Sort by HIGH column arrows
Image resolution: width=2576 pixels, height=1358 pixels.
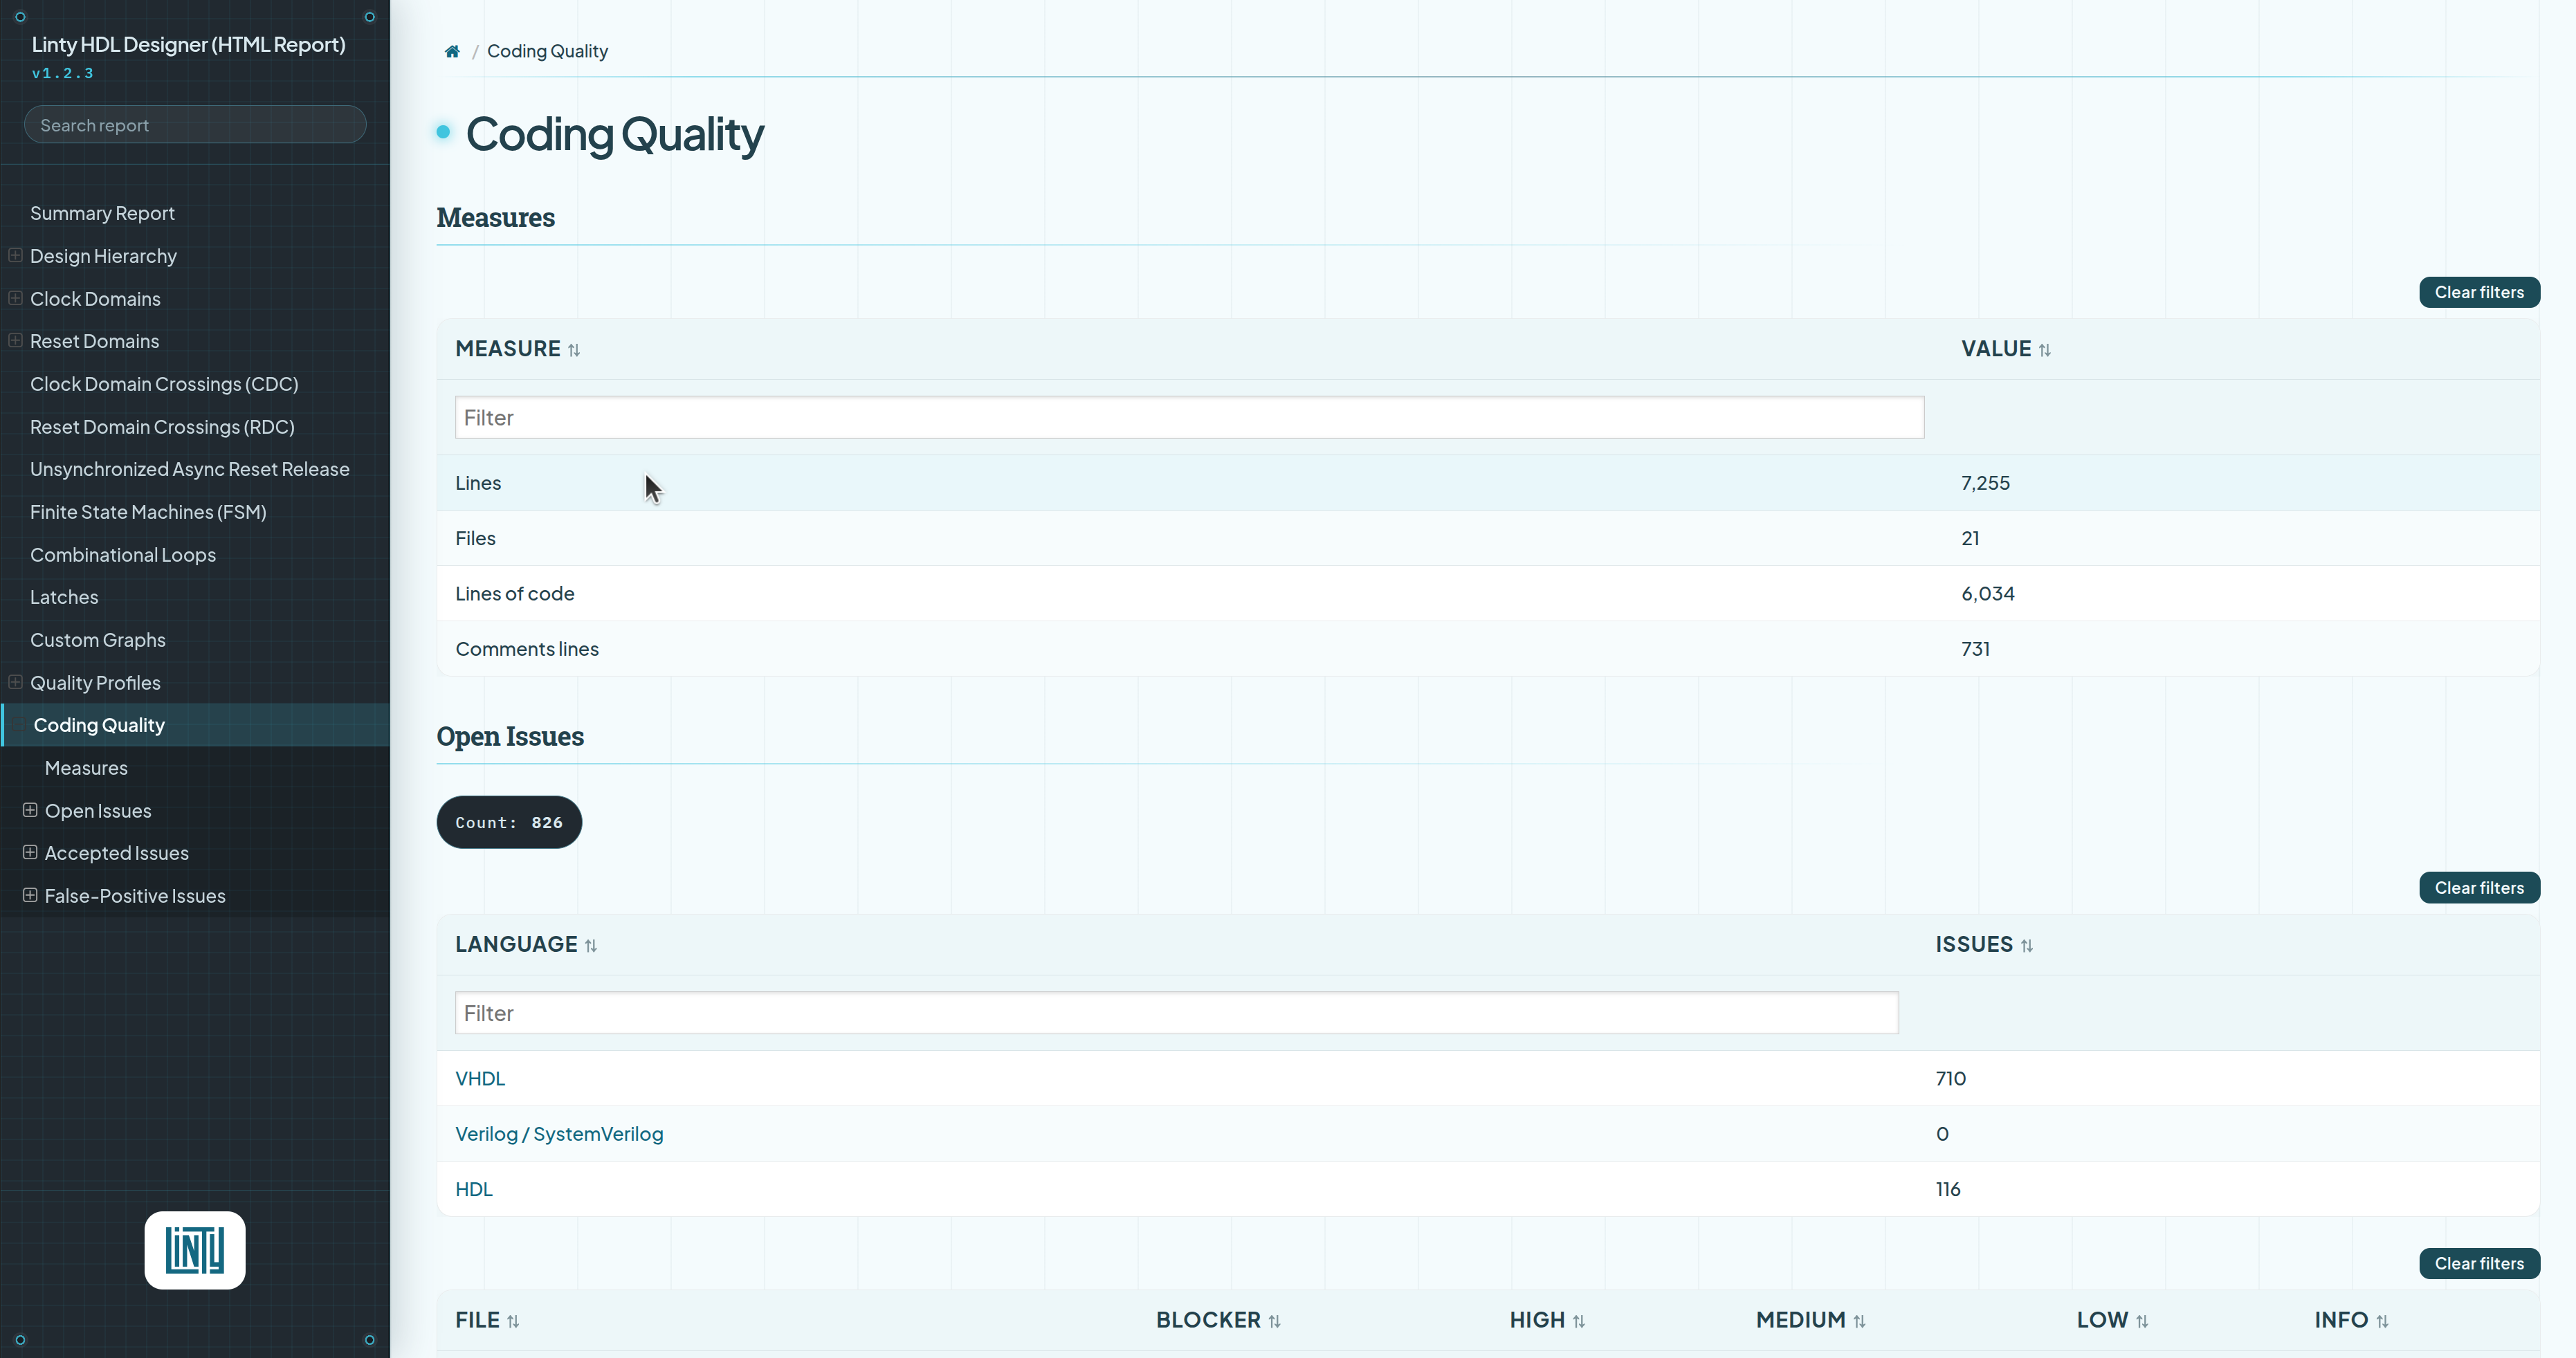(1579, 1322)
